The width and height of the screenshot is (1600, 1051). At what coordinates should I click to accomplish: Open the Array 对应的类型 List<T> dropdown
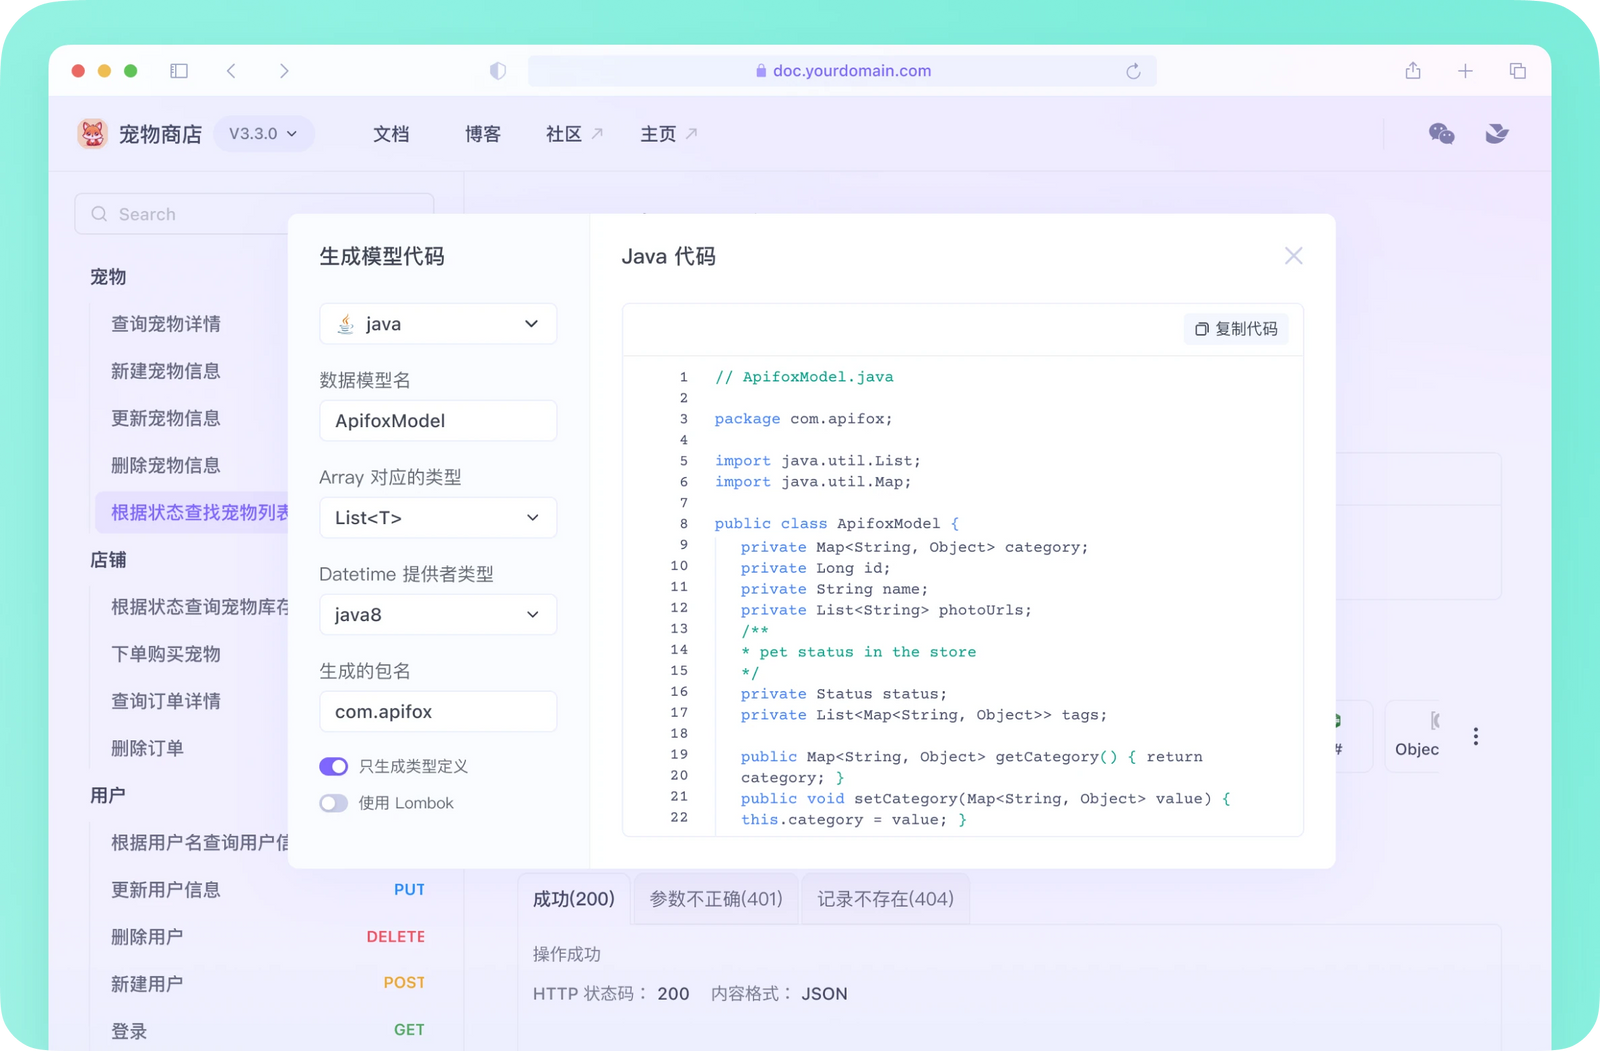click(437, 517)
